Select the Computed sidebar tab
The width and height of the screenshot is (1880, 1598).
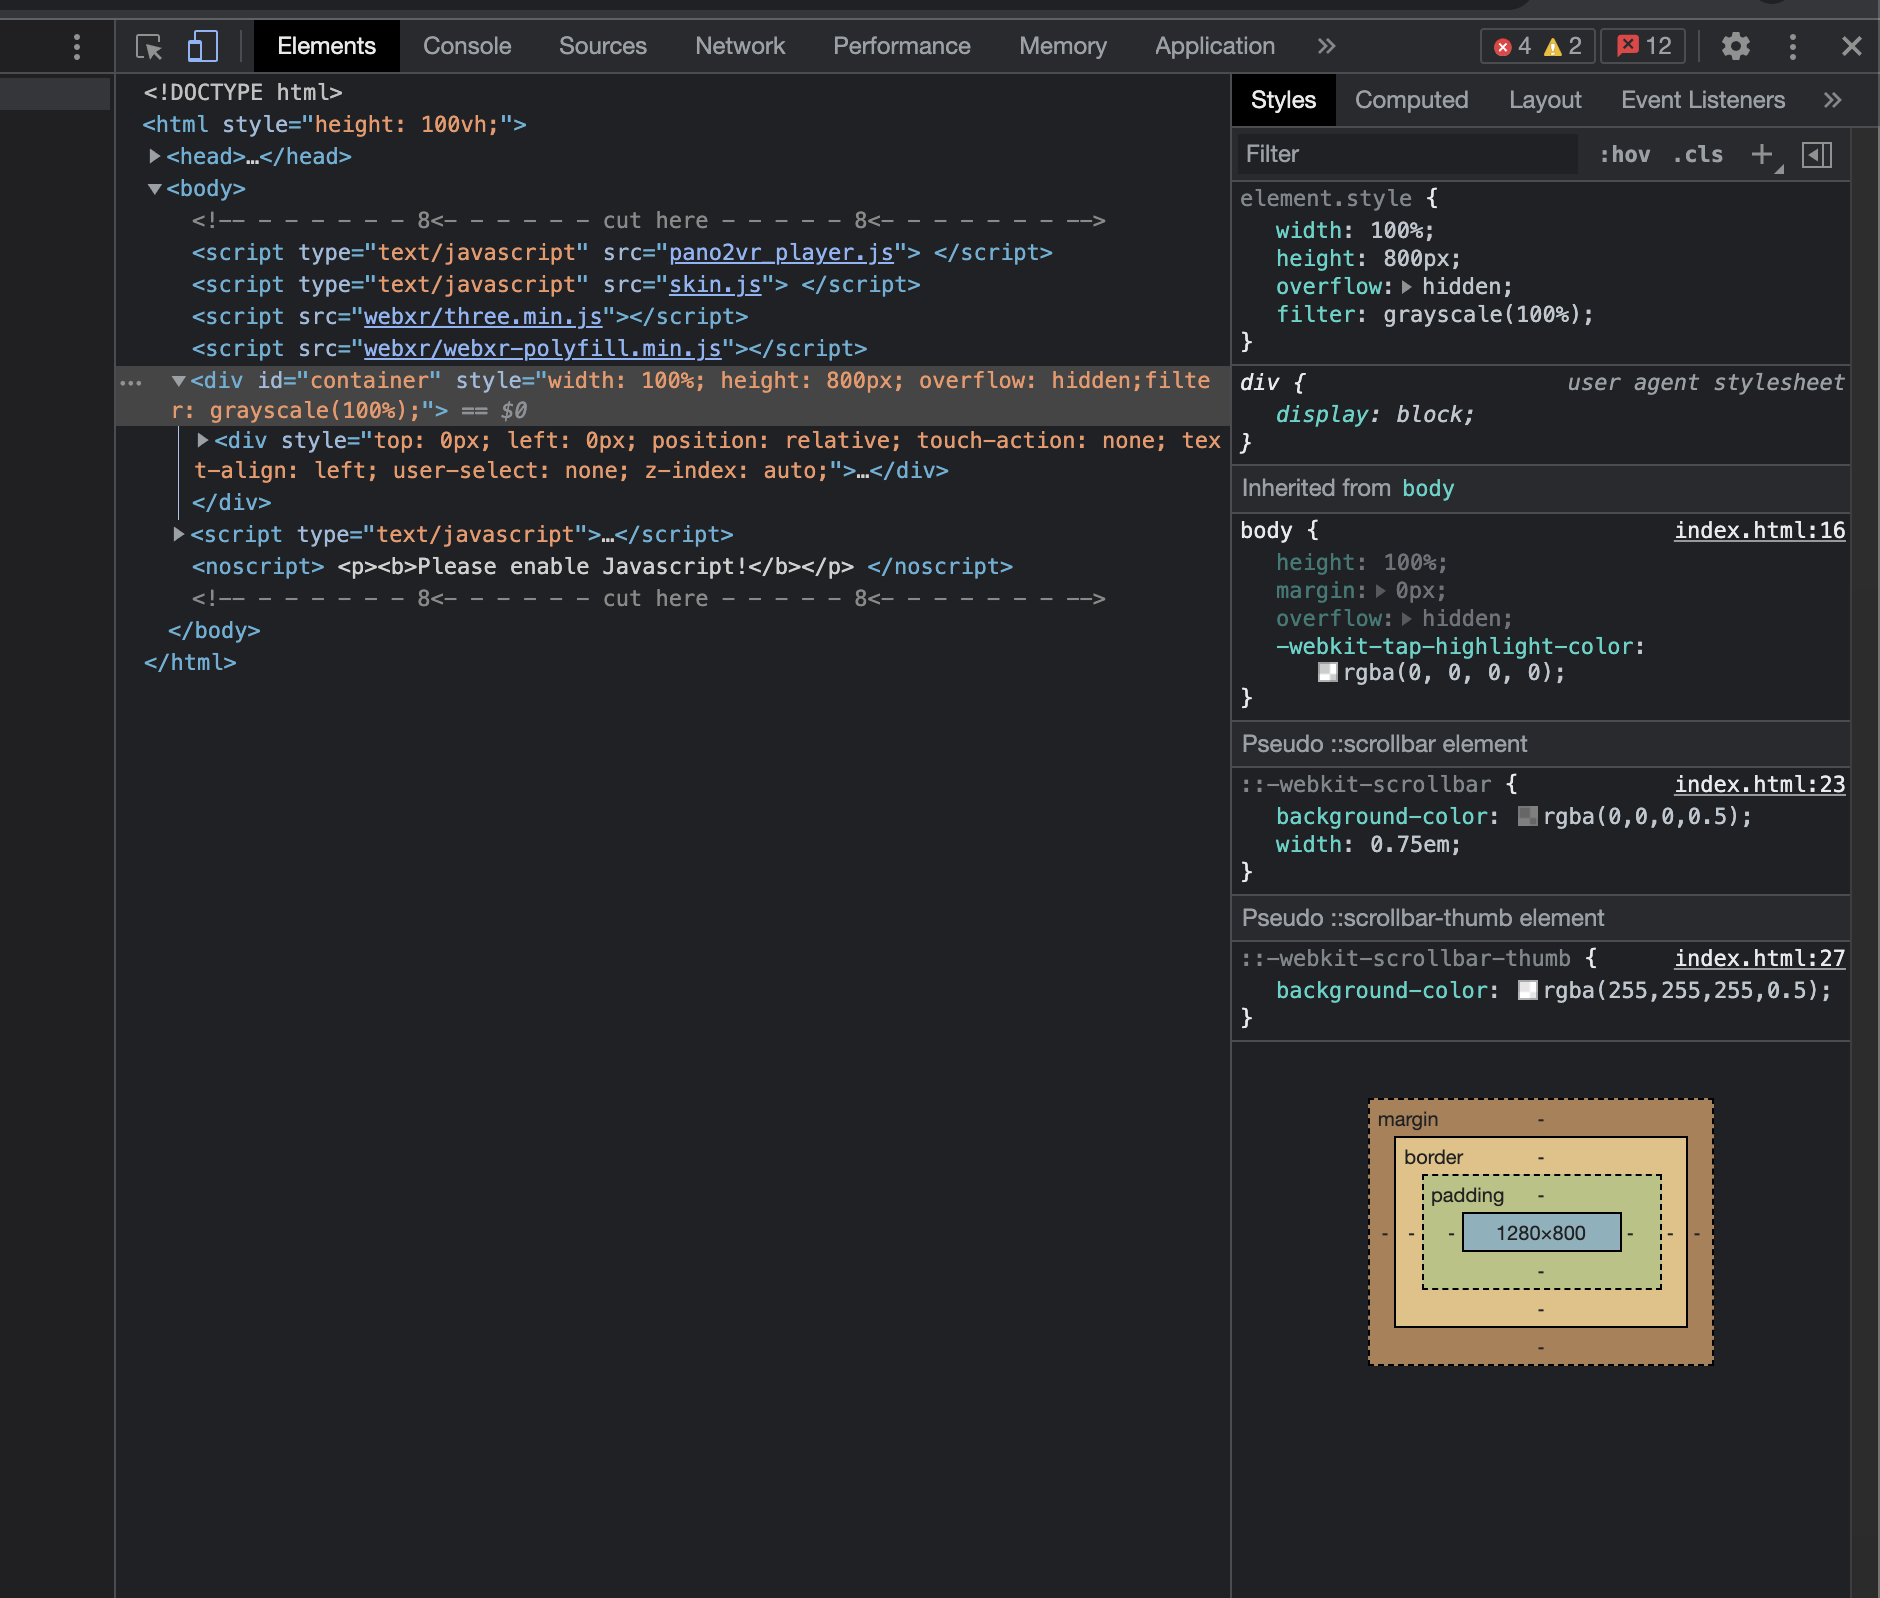[1411, 100]
